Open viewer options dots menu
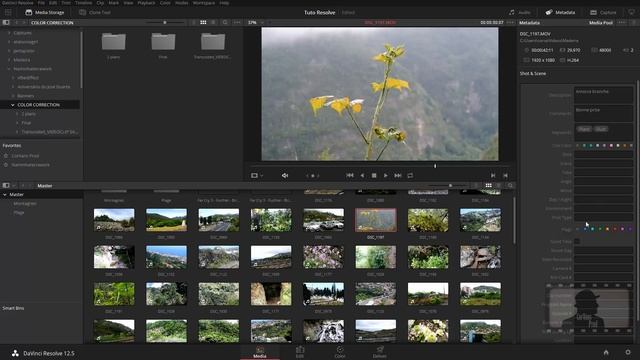The image size is (640, 360). click(x=510, y=22)
